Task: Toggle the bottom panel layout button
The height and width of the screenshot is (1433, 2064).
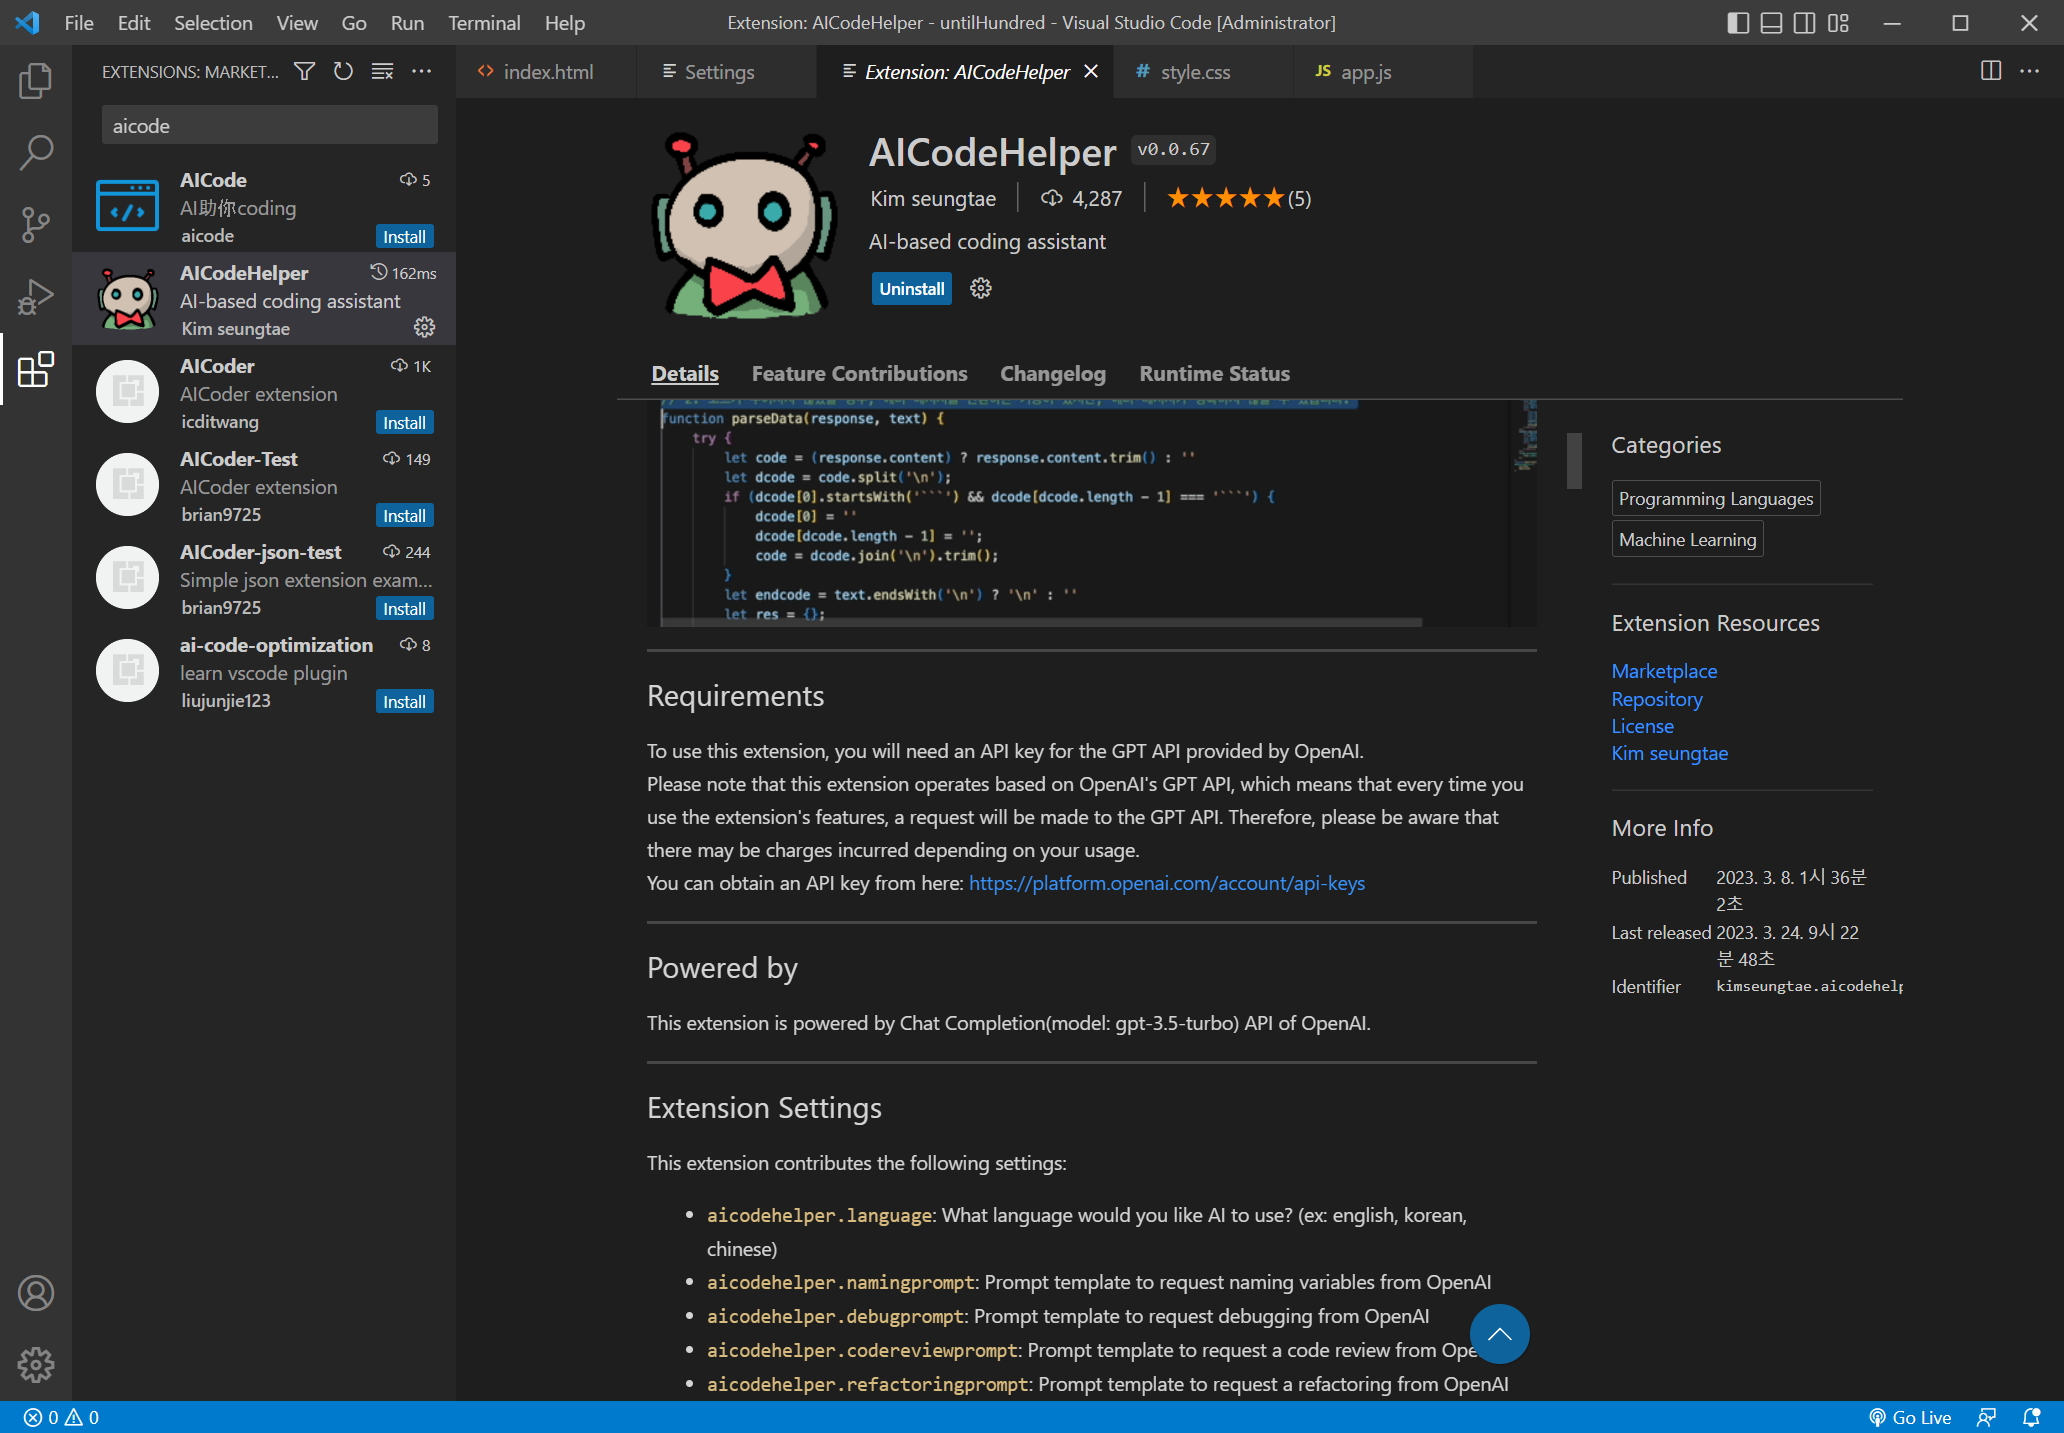Action: (1771, 23)
